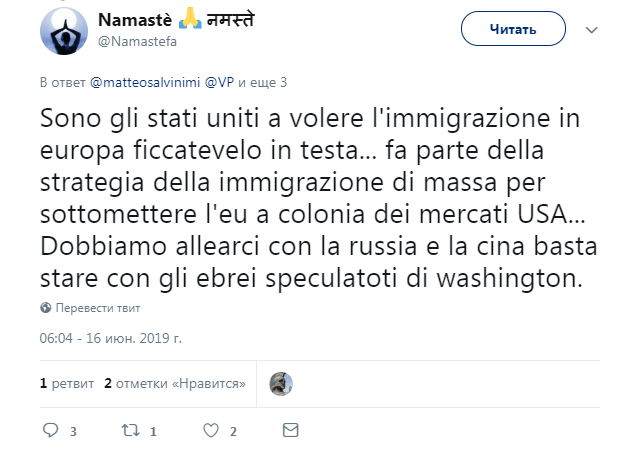Click the Namastè display name
636x466 pixels.
tap(149, 20)
